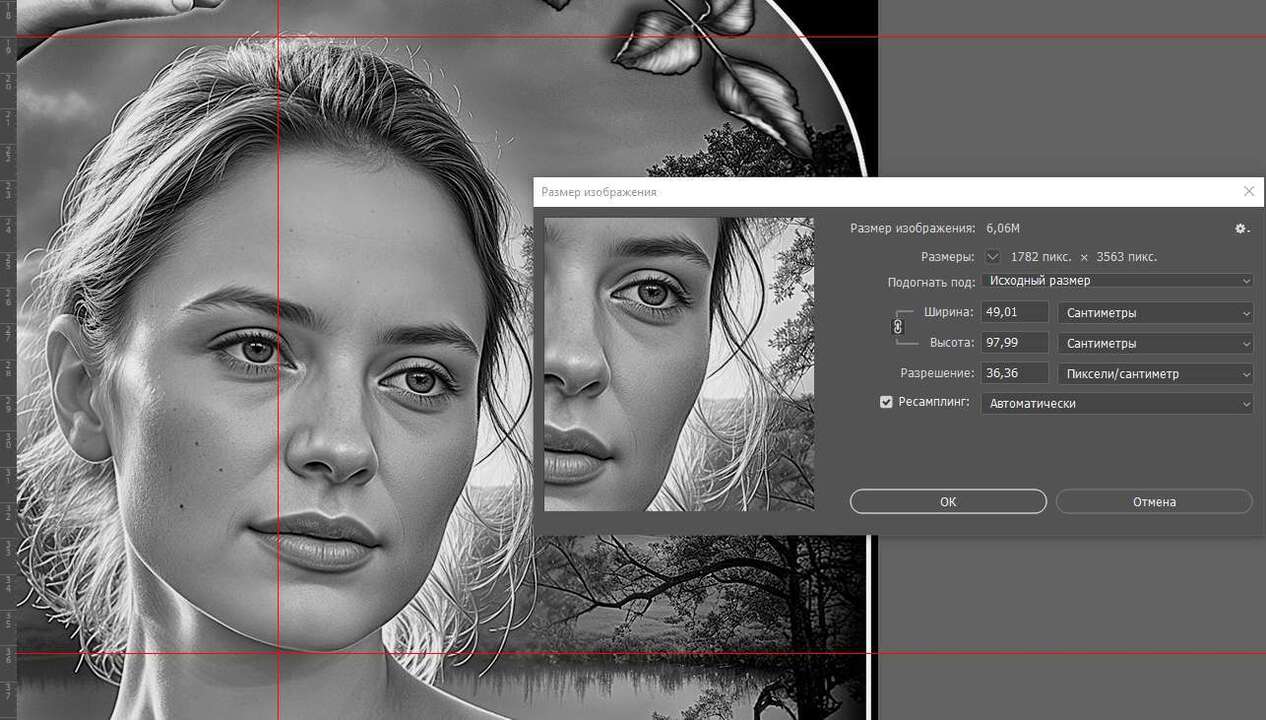Disable the Ресамплинг checkbox

tap(886, 402)
